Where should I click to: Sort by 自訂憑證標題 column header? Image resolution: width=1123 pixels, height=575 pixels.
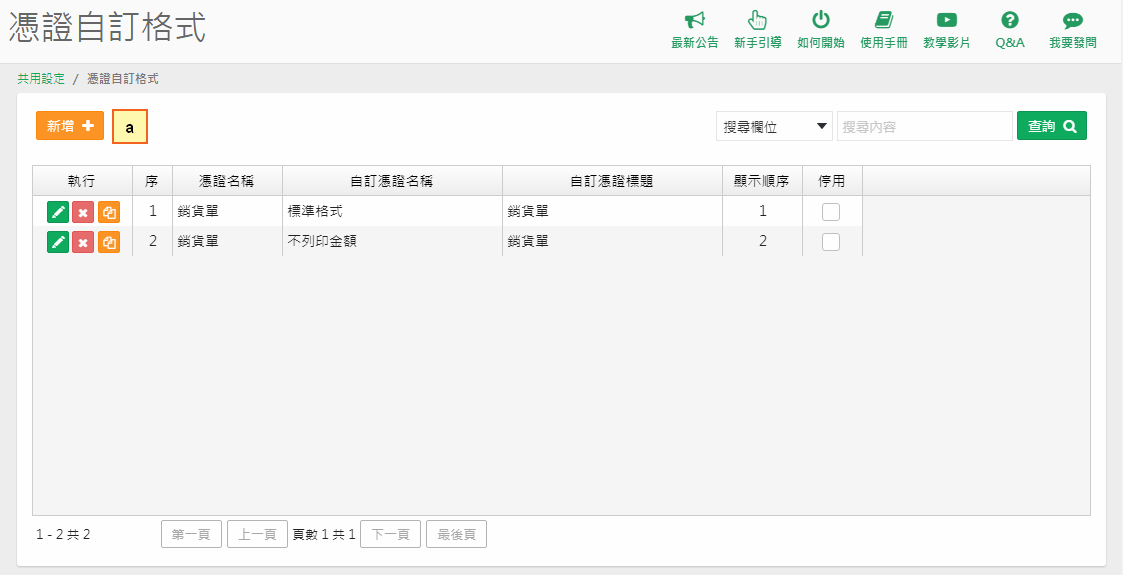point(612,181)
